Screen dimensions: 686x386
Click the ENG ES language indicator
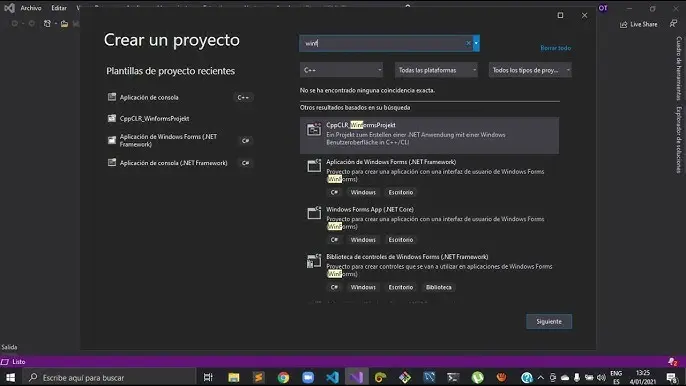(x=616, y=377)
